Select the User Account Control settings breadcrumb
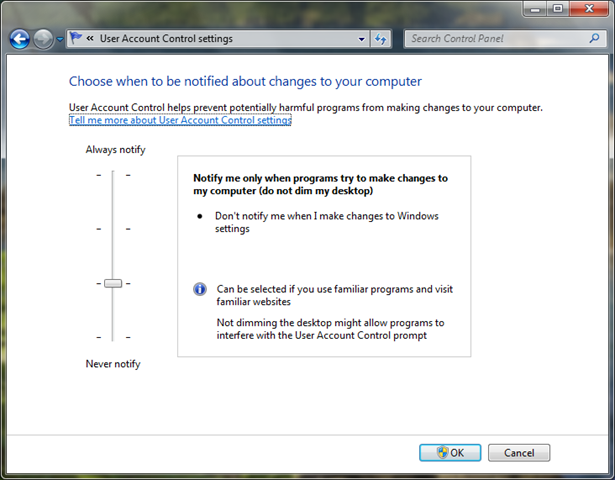Screen dimensions: 615x480 [x=166, y=38]
